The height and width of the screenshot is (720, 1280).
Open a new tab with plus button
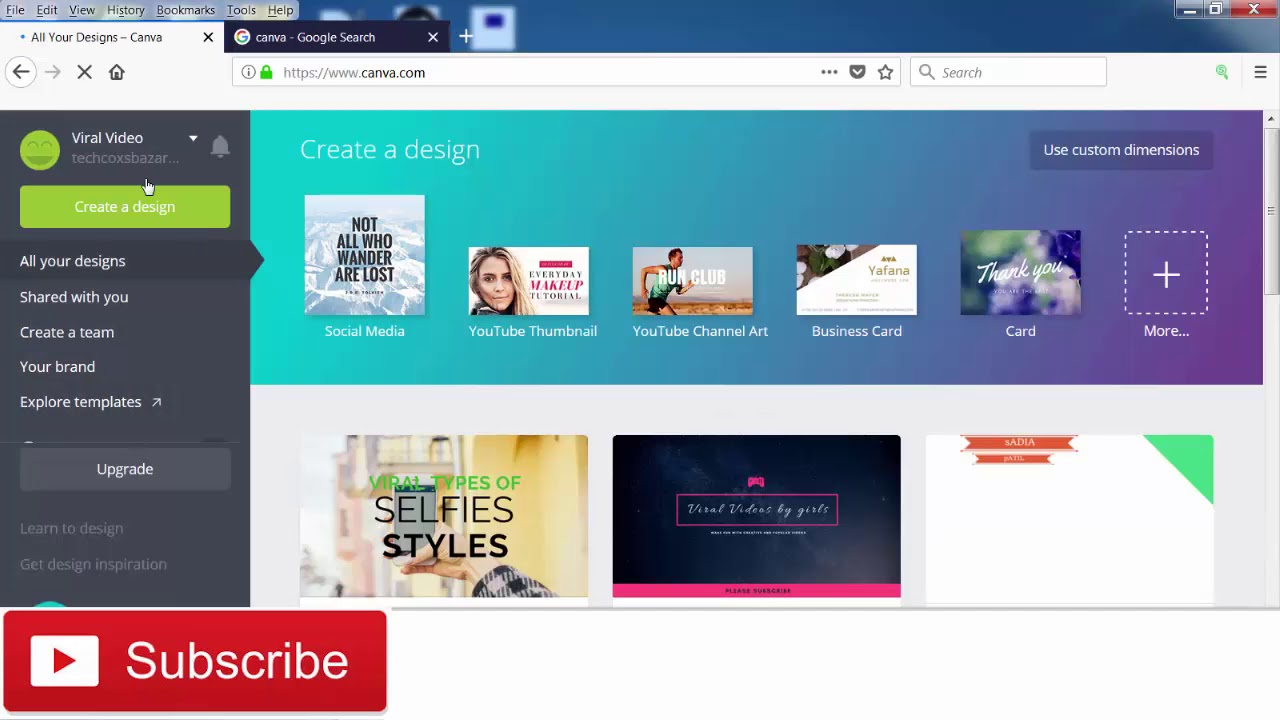[x=465, y=37]
